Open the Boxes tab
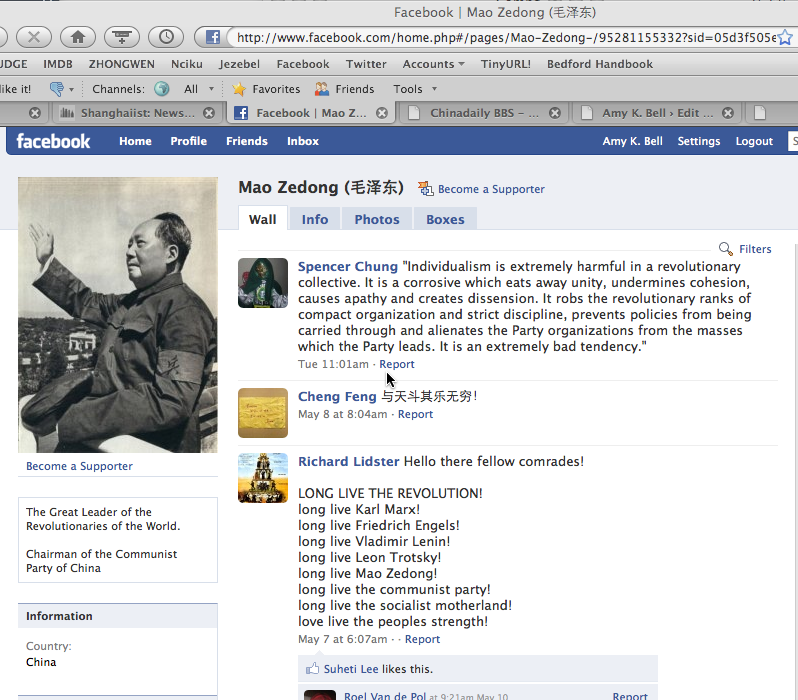 [x=445, y=219]
